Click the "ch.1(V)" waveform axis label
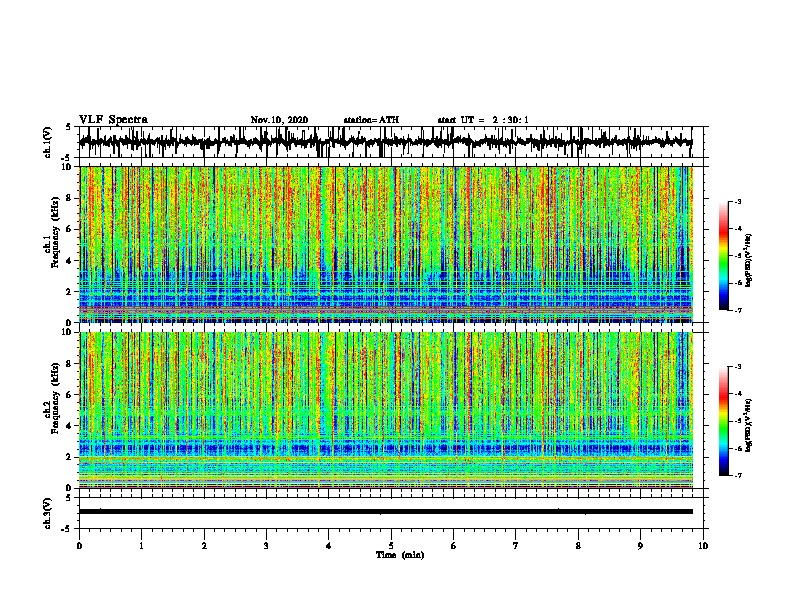 tap(47, 142)
